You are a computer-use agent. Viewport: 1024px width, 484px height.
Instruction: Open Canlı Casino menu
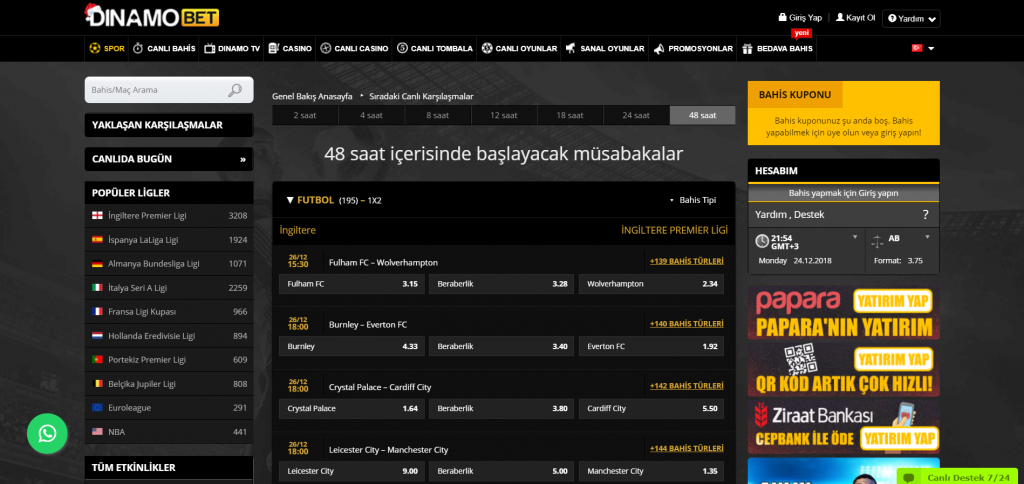pos(355,48)
